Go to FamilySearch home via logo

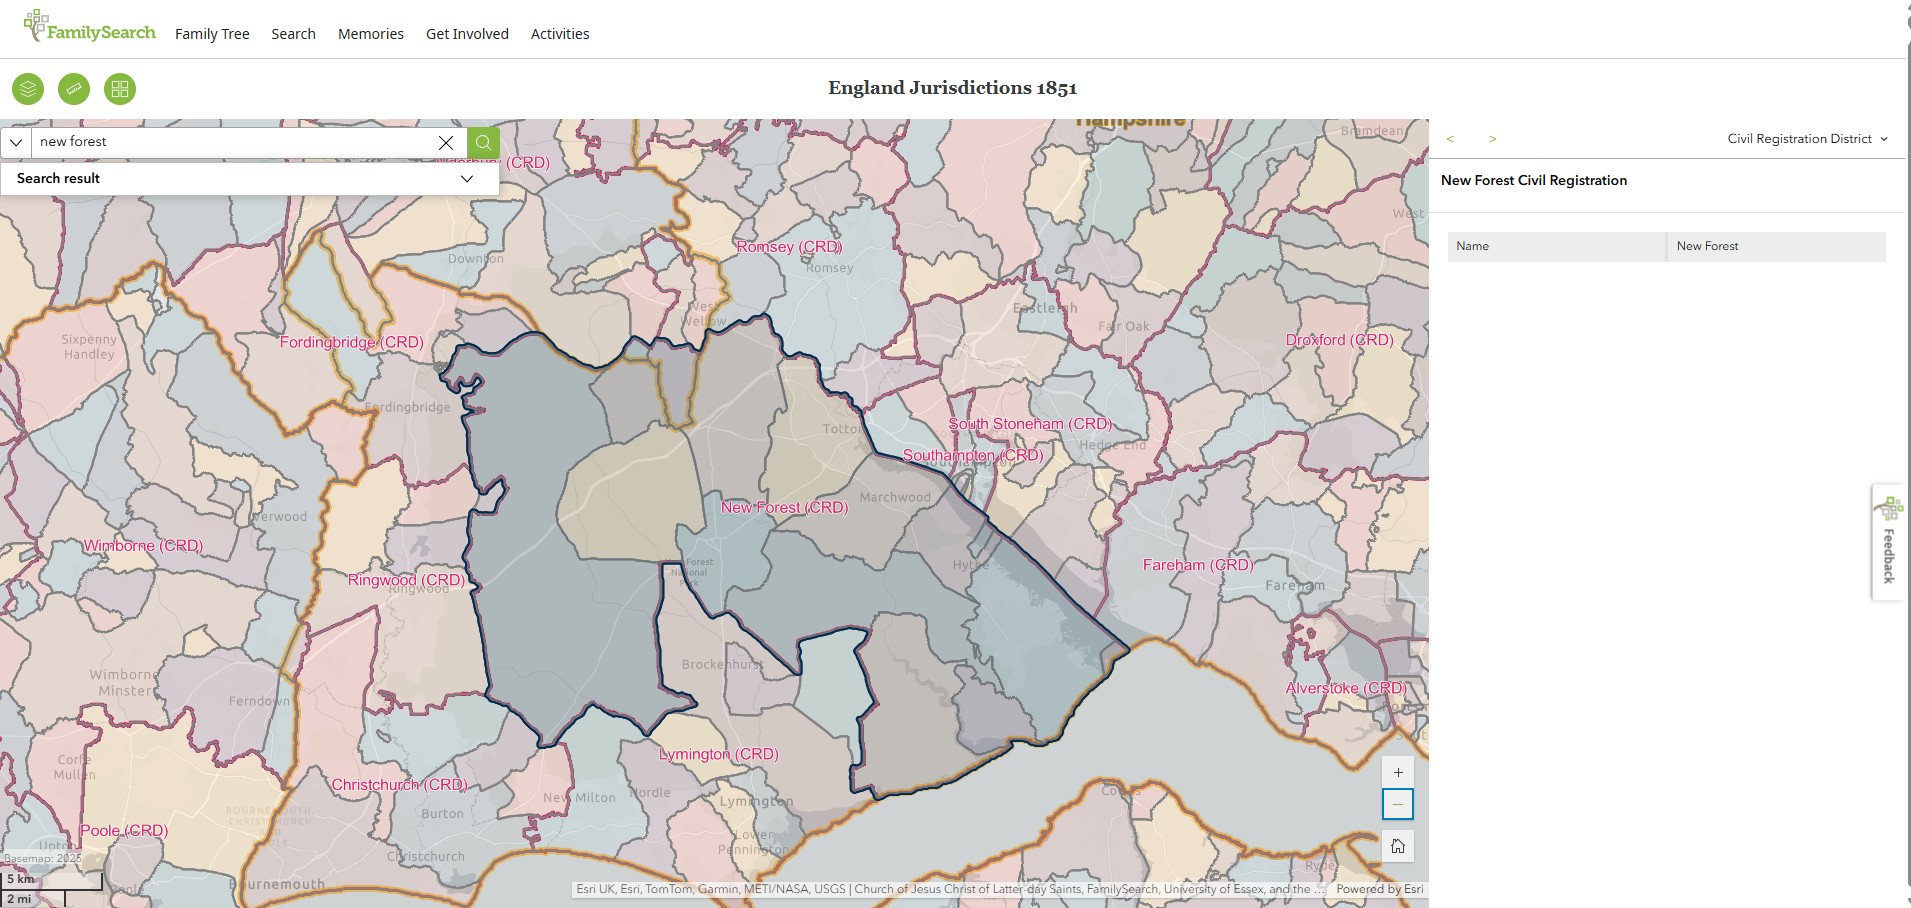pos(90,30)
